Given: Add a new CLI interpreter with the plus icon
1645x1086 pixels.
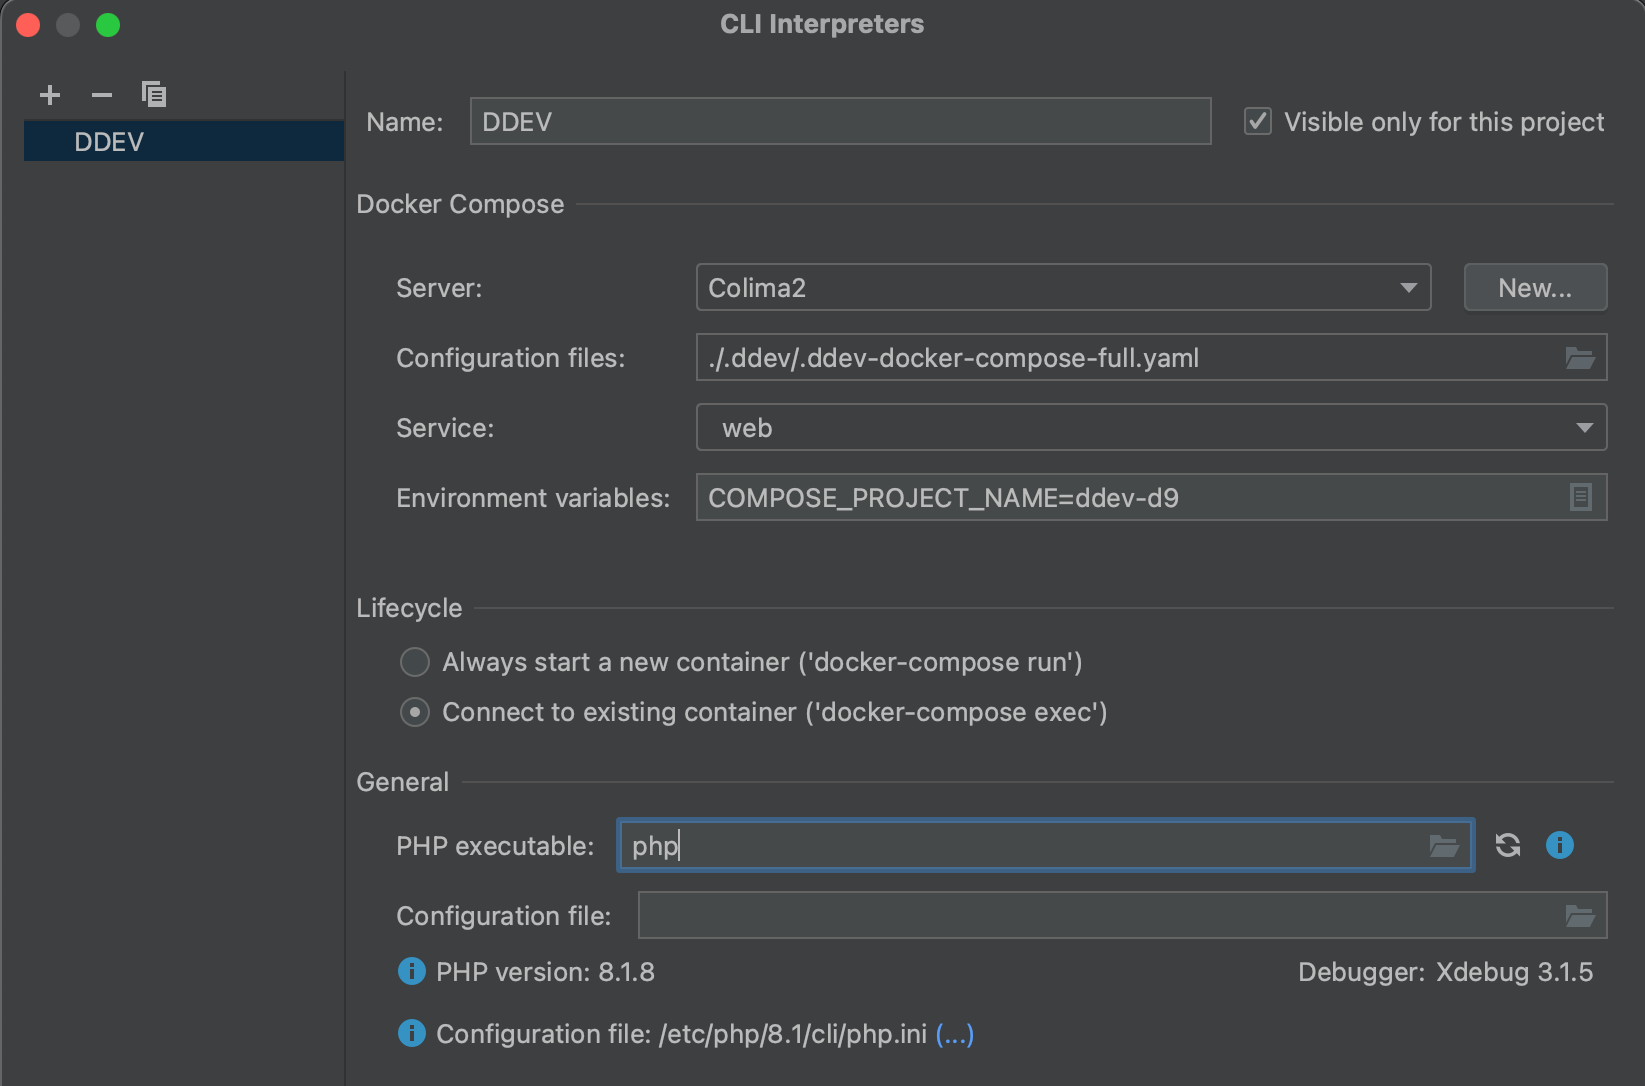Looking at the screenshot, I should pyautogui.click(x=49, y=94).
